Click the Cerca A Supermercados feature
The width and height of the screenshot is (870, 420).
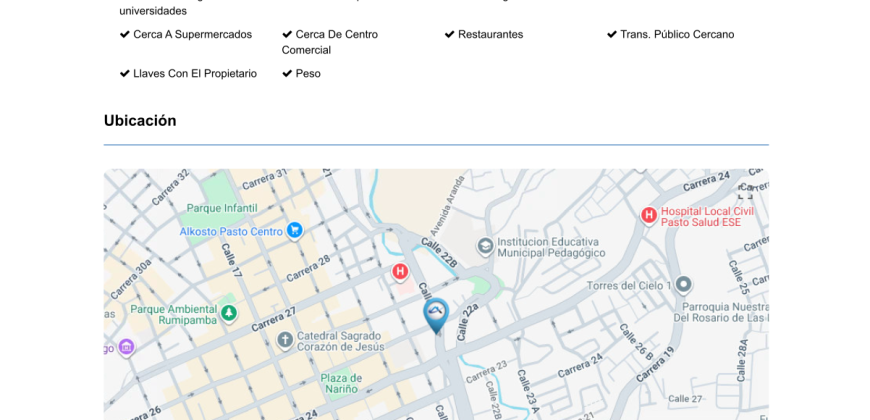pos(186,34)
